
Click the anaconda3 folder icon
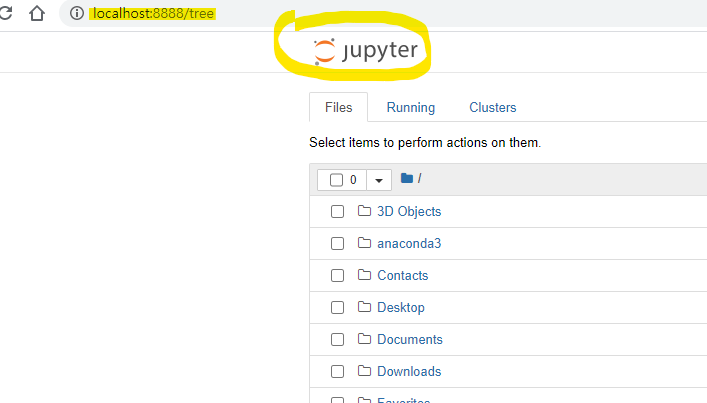click(x=364, y=243)
